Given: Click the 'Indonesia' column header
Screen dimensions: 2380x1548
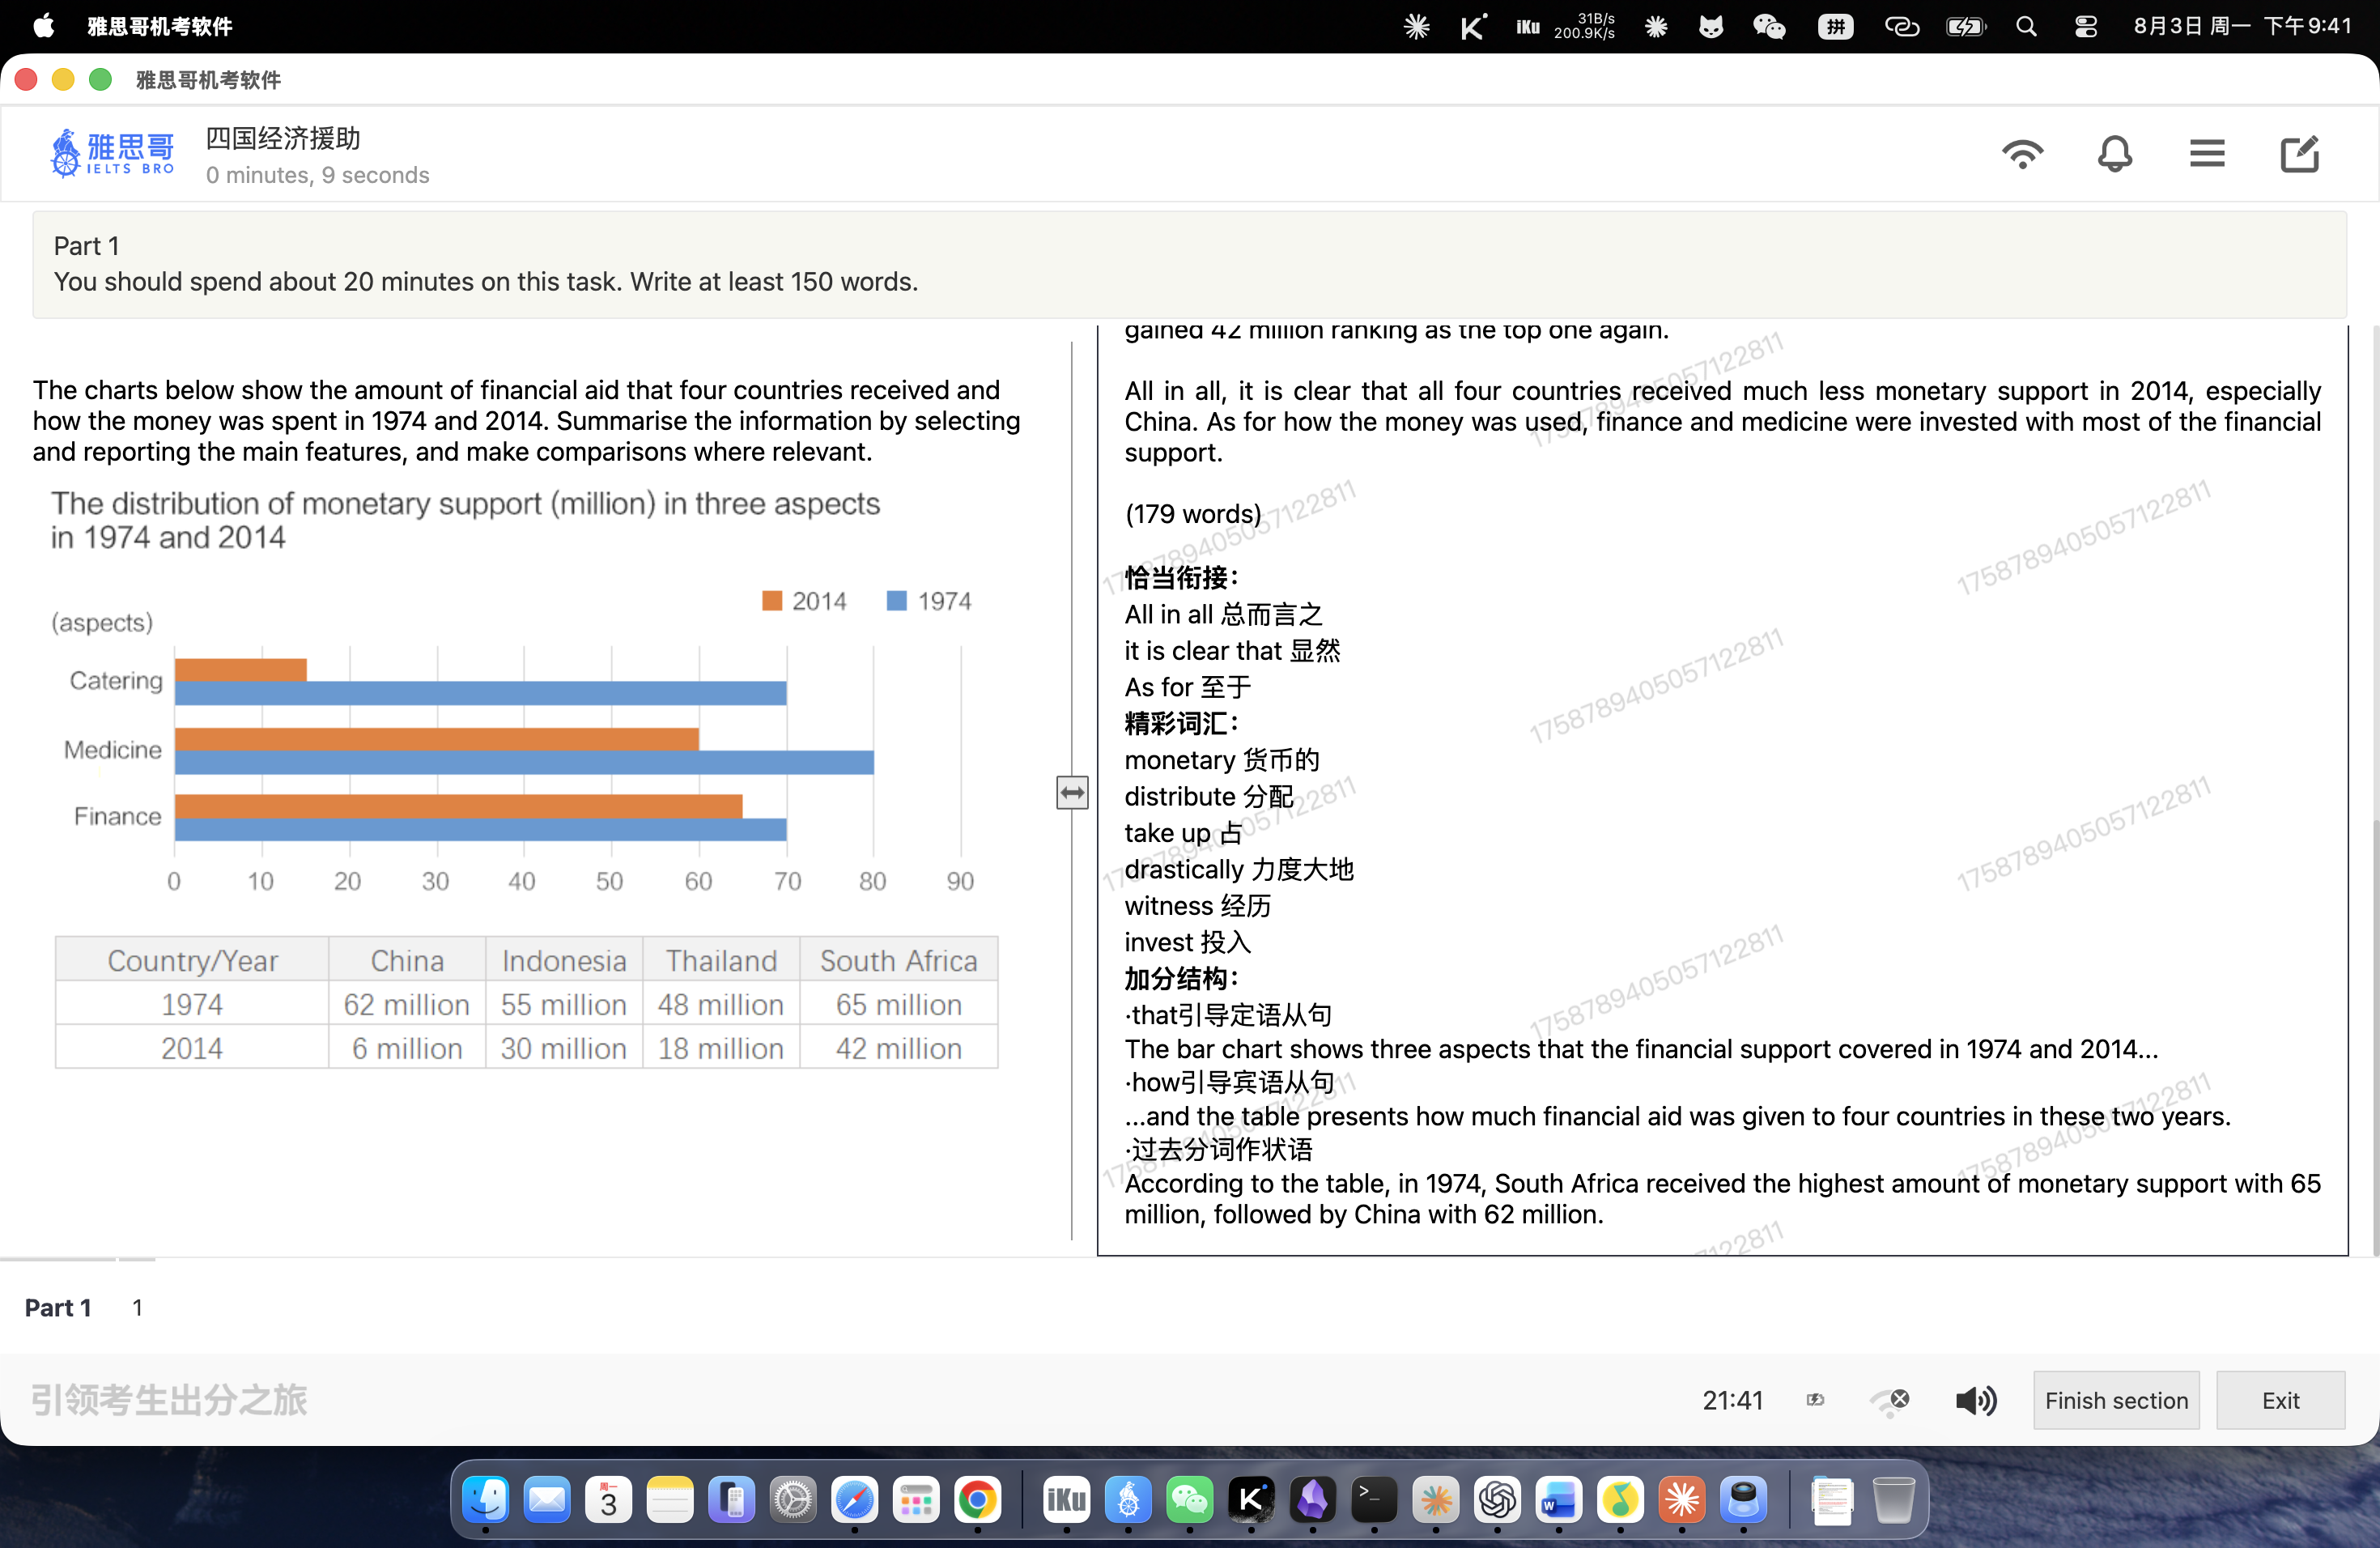Looking at the screenshot, I should click(564, 960).
